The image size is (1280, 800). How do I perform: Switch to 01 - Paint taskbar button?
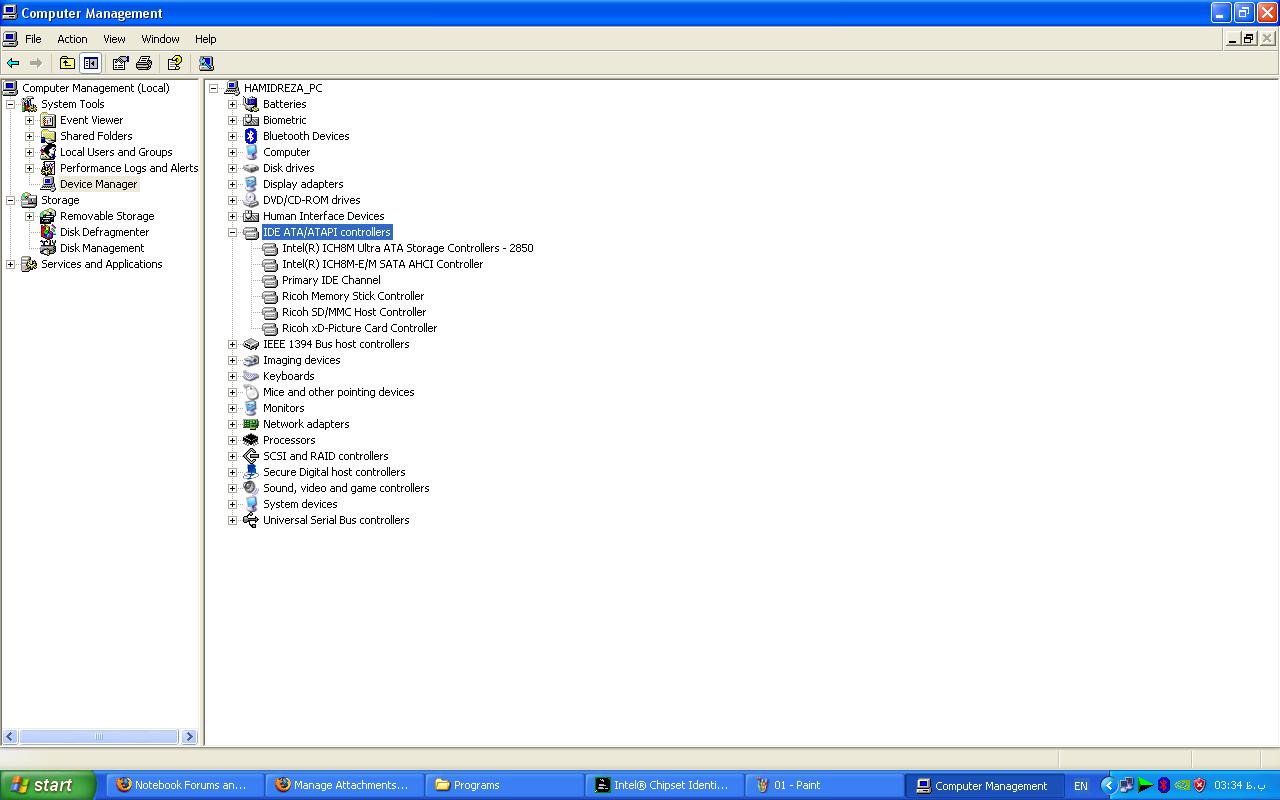point(825,785)
